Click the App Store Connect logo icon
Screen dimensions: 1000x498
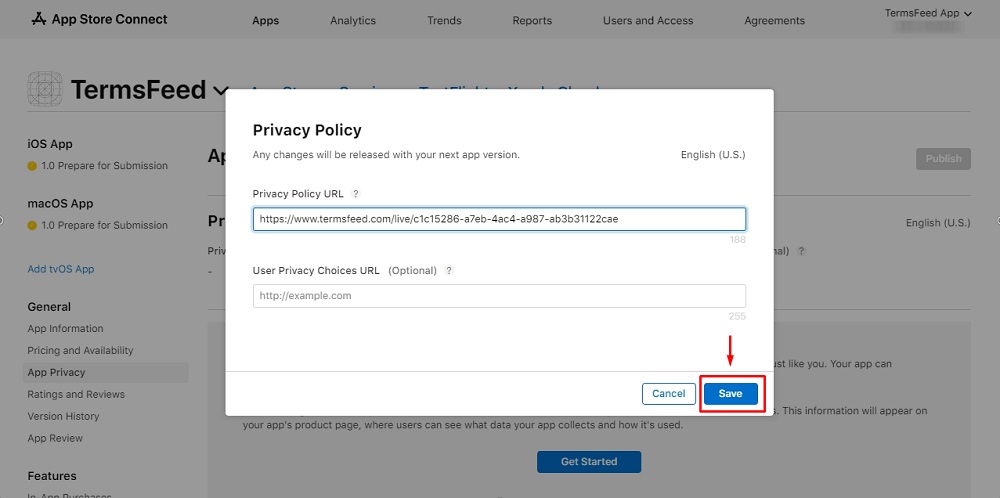(39, 19)
